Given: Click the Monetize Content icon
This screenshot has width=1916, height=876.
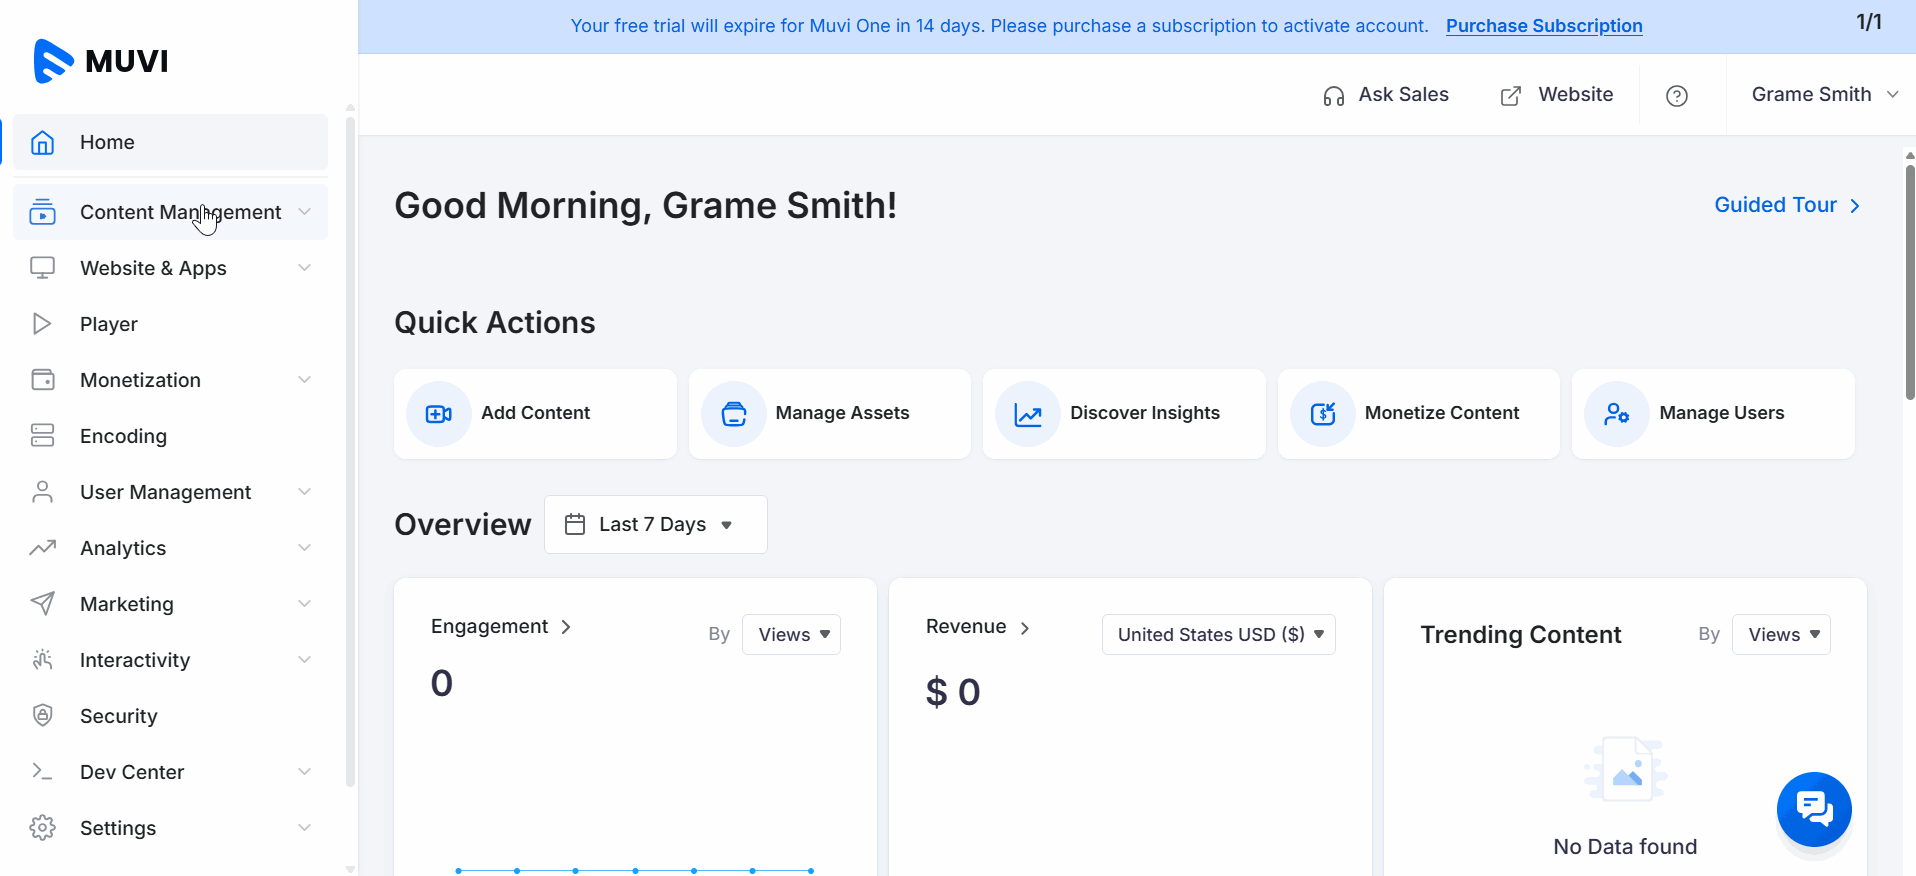Looking at the screenshot, I should [x=1323, y=414].
